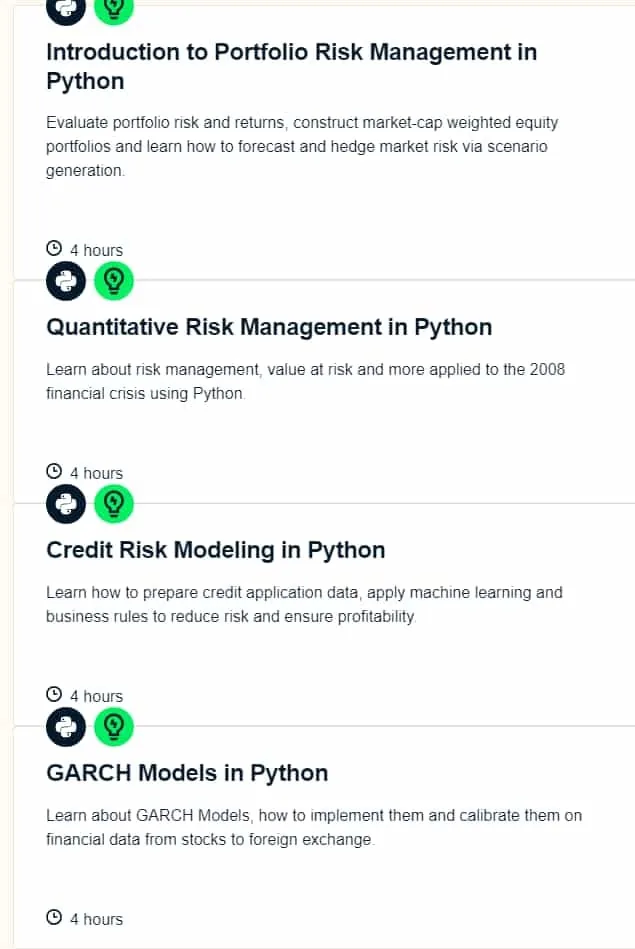Viewport: 635px width, 949px height.
Task: Click clock icon under GARCH Models description
Action: click(54, 917)
